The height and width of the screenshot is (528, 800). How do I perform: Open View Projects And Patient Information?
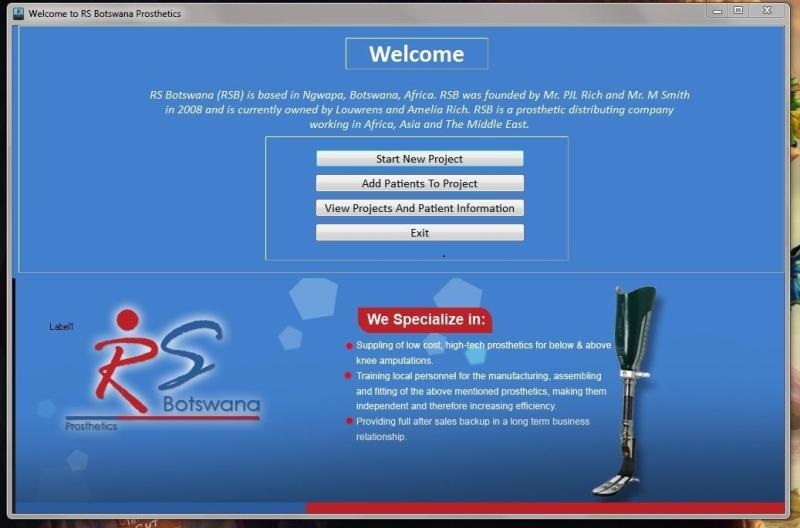(419, 208)
